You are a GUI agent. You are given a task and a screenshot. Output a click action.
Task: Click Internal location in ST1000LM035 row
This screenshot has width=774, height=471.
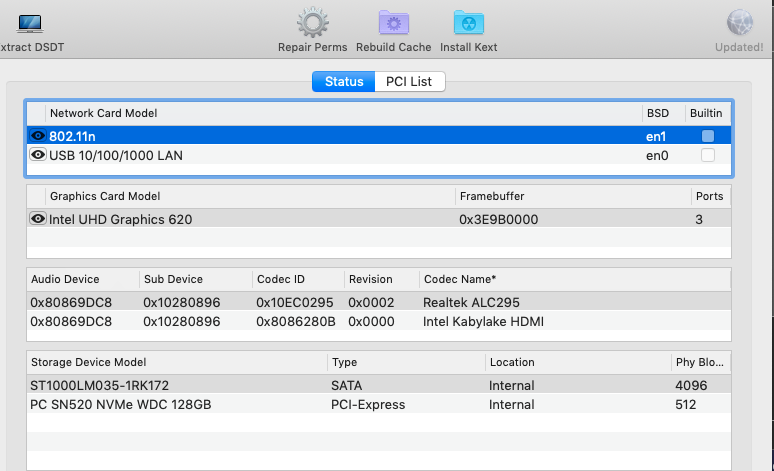[511, 385]
